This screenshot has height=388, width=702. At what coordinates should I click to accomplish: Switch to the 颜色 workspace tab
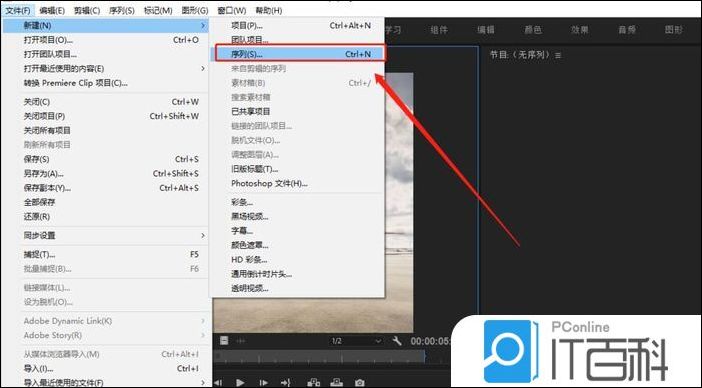click(x=533, y=30)
